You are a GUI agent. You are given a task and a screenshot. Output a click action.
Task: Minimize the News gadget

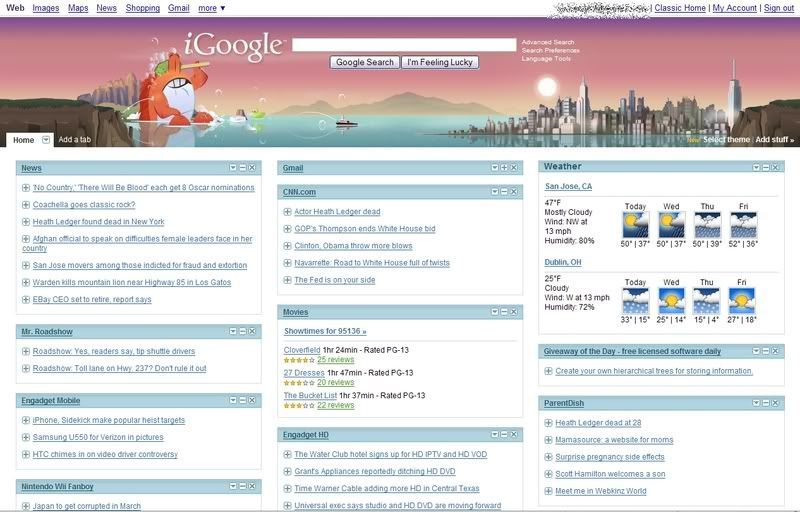pos(243,167)
